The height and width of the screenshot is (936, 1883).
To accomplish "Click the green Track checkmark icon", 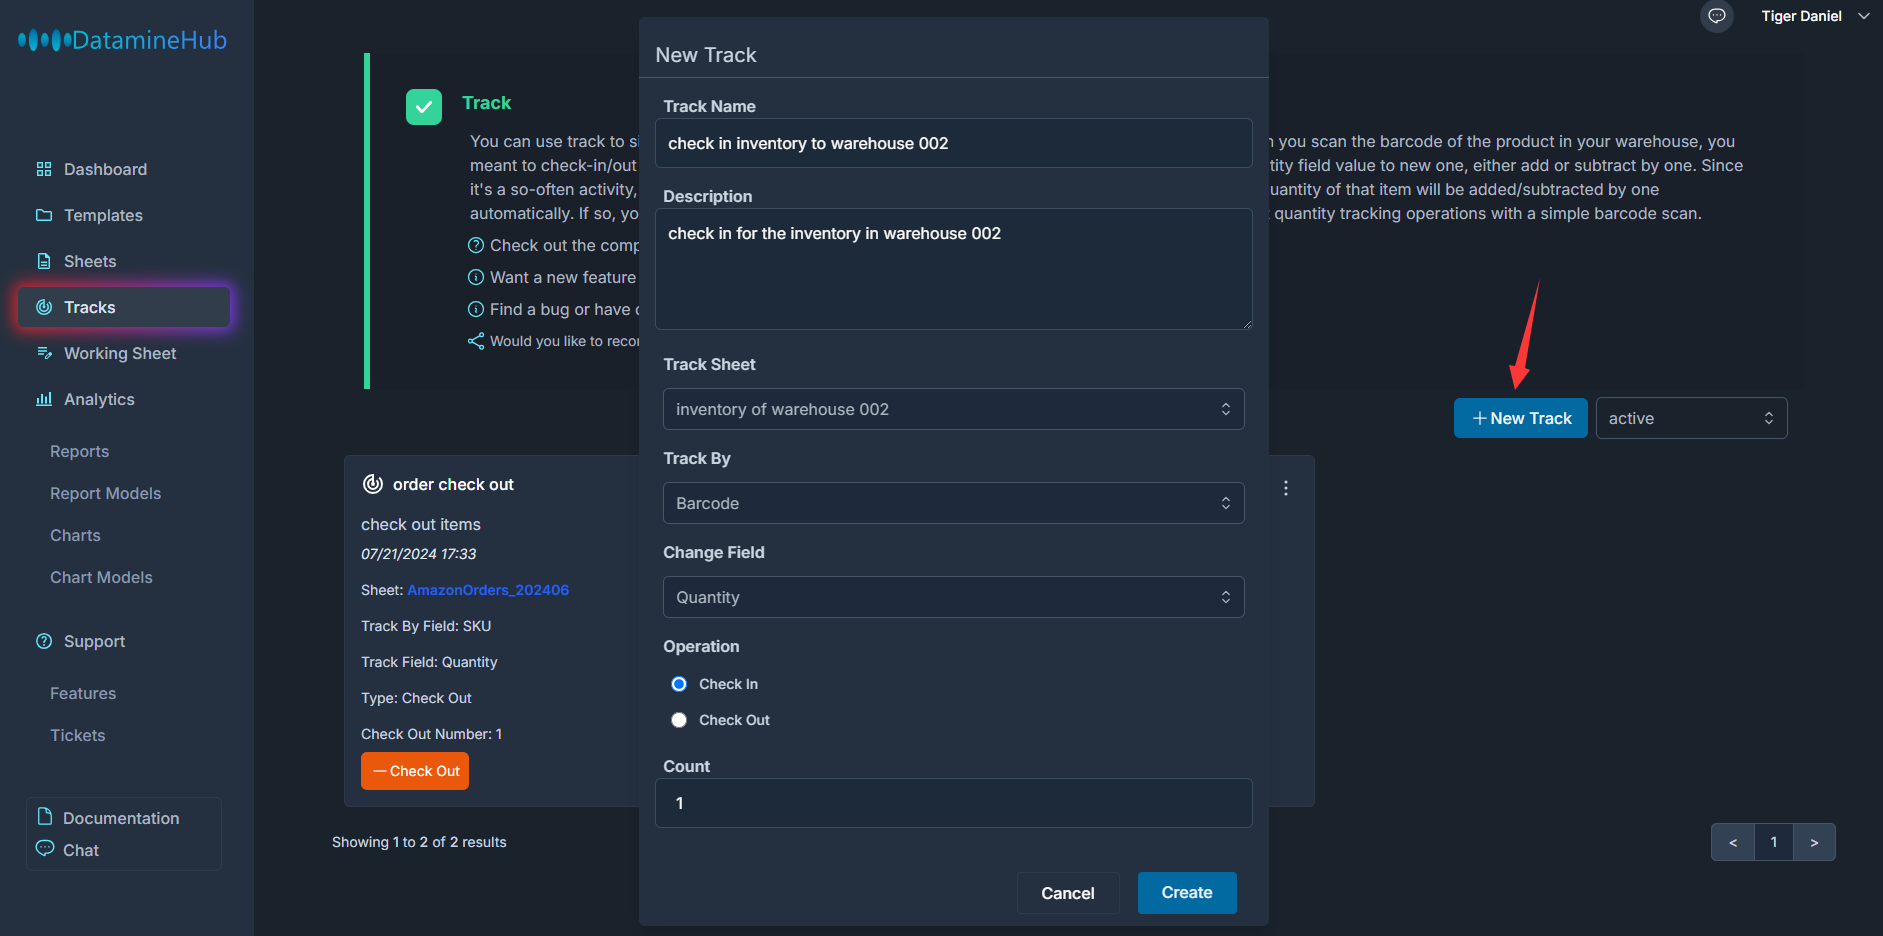I will (x=424, y=107).
